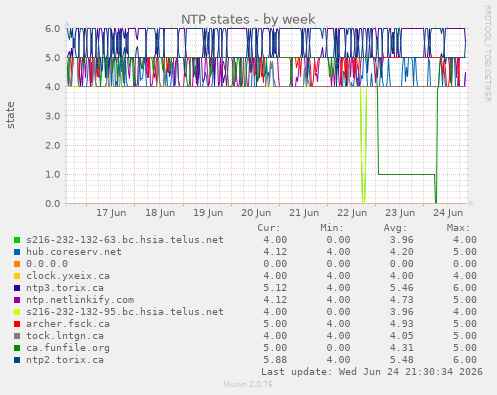Select the s216-232-132-95.bc.hsia.telus.net label
The image size is (497, 395).
click(x=125, y=312)
